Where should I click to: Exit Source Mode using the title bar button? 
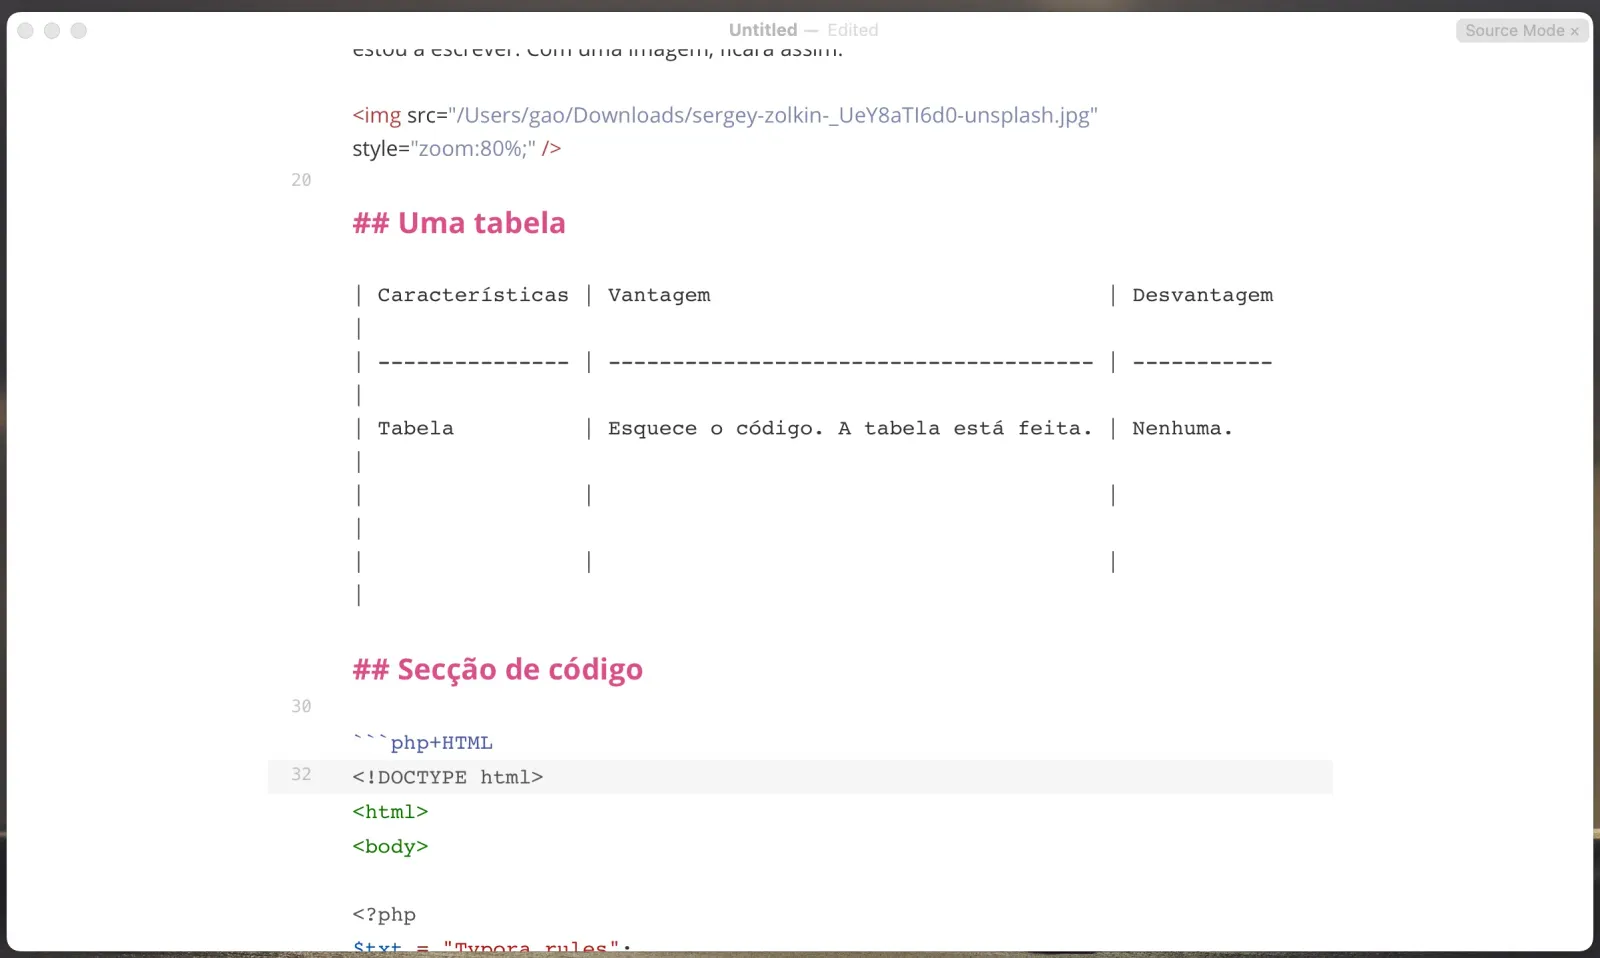(x=1521, y=31)
